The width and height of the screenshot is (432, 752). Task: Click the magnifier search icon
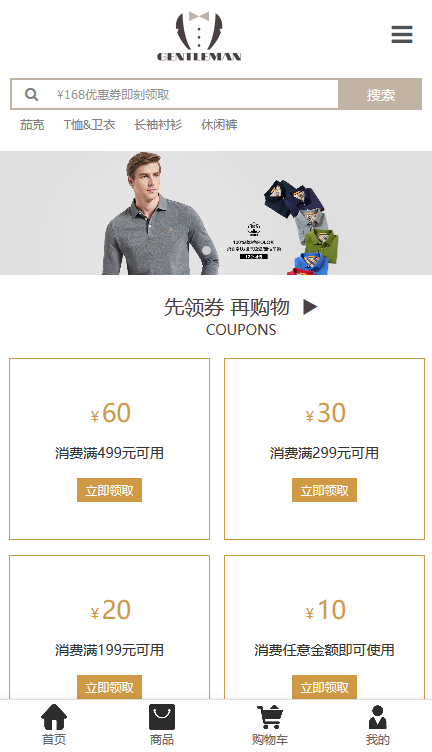pos(32,94)
